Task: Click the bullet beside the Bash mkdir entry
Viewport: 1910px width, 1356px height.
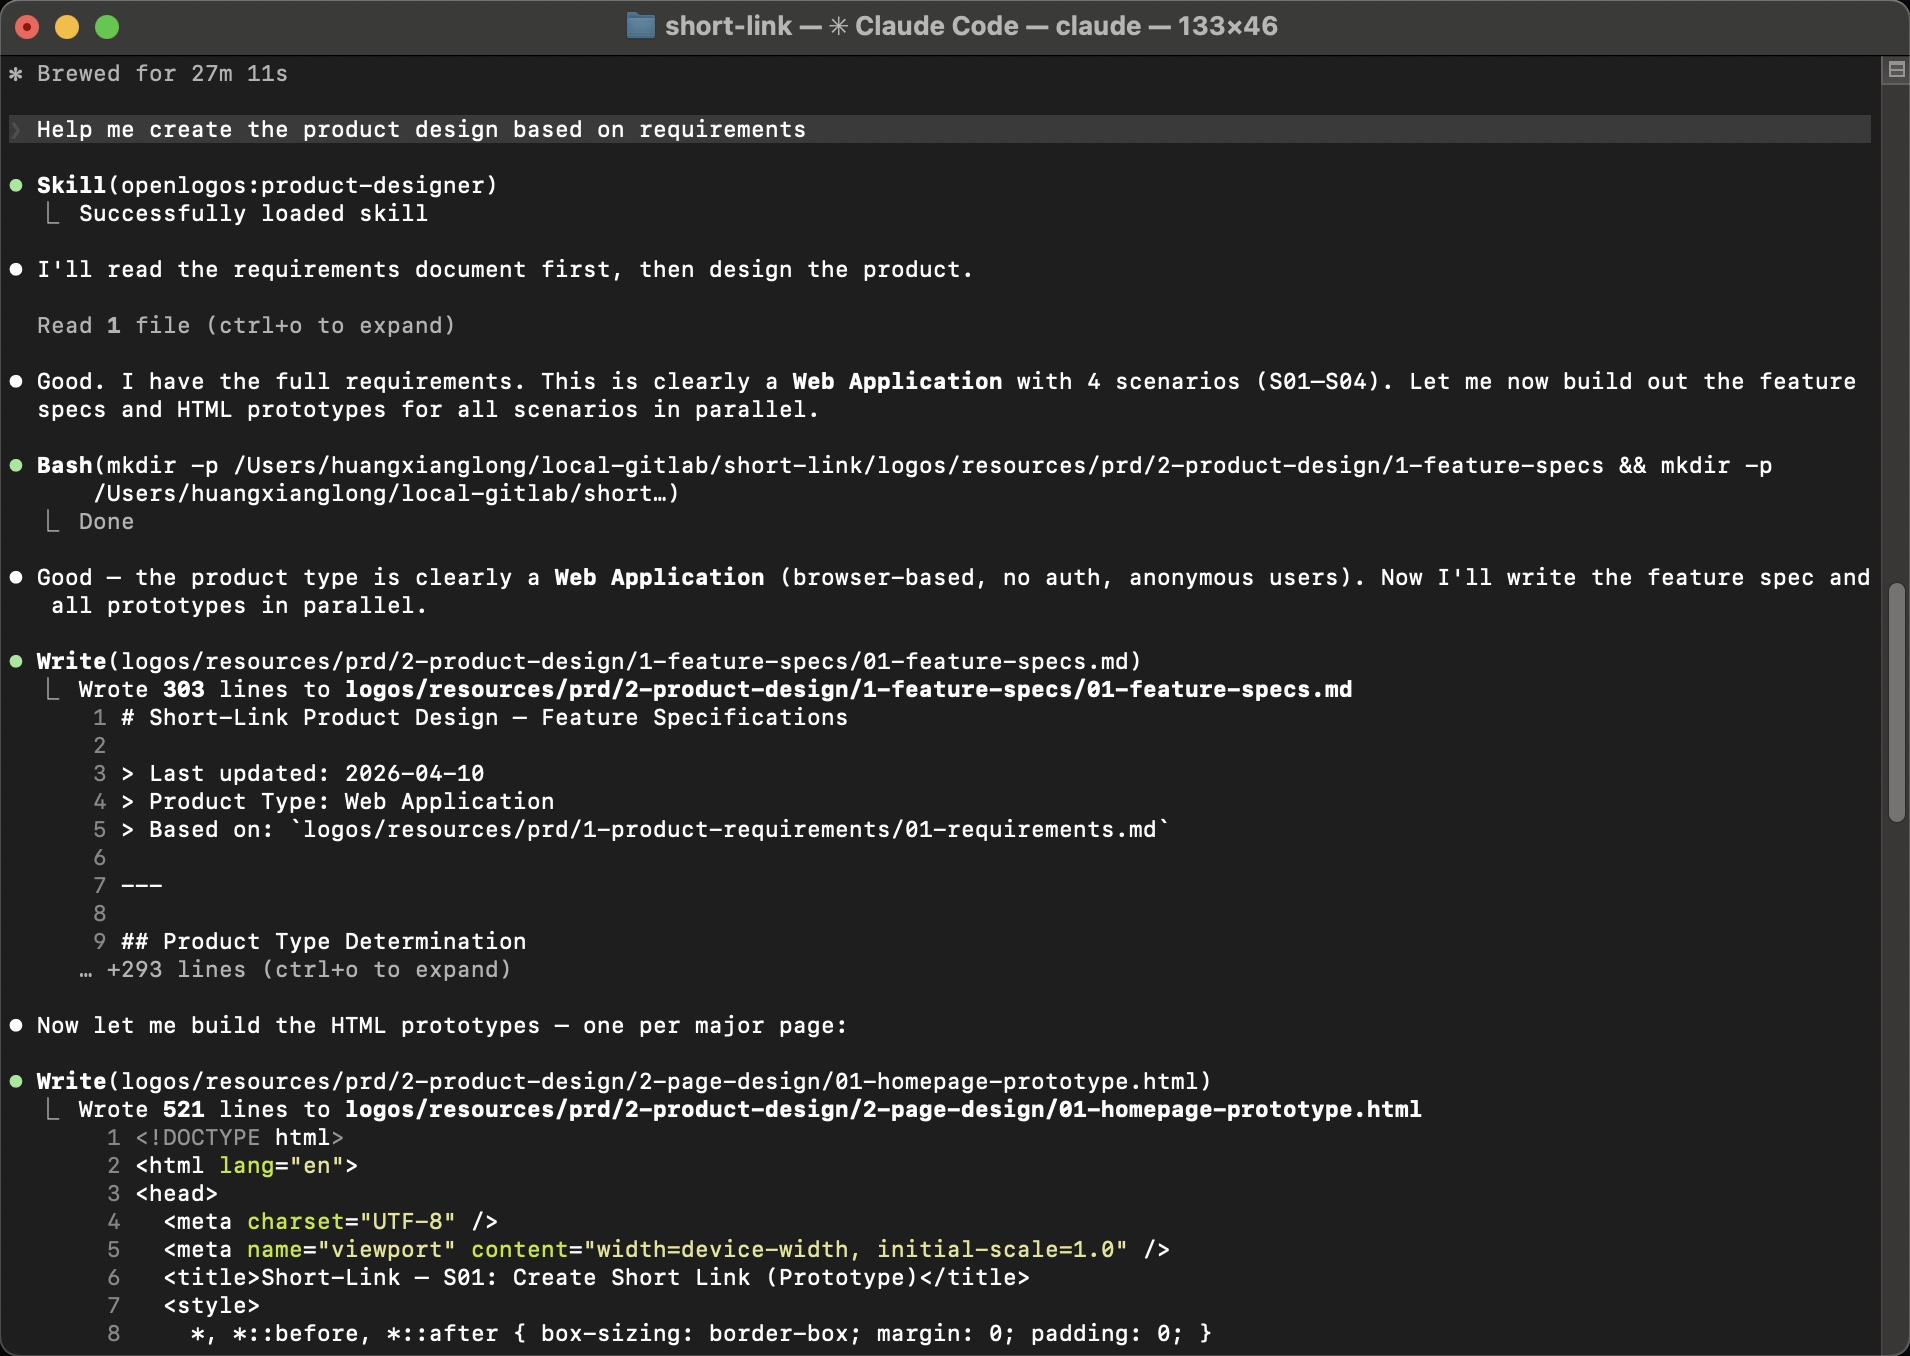Action: click(15, 464)
